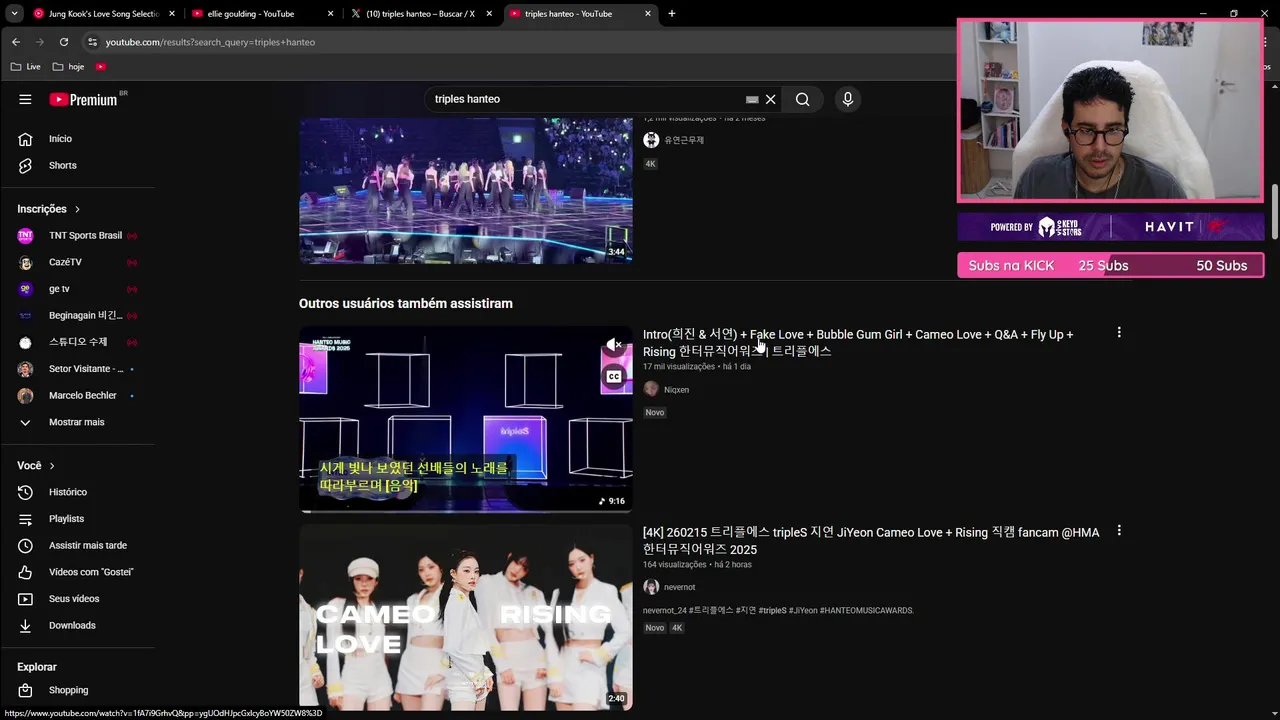Open 4K JiYeon Cameo Love Rising video title
1280x720 pixels.
(x=871, y=541)
